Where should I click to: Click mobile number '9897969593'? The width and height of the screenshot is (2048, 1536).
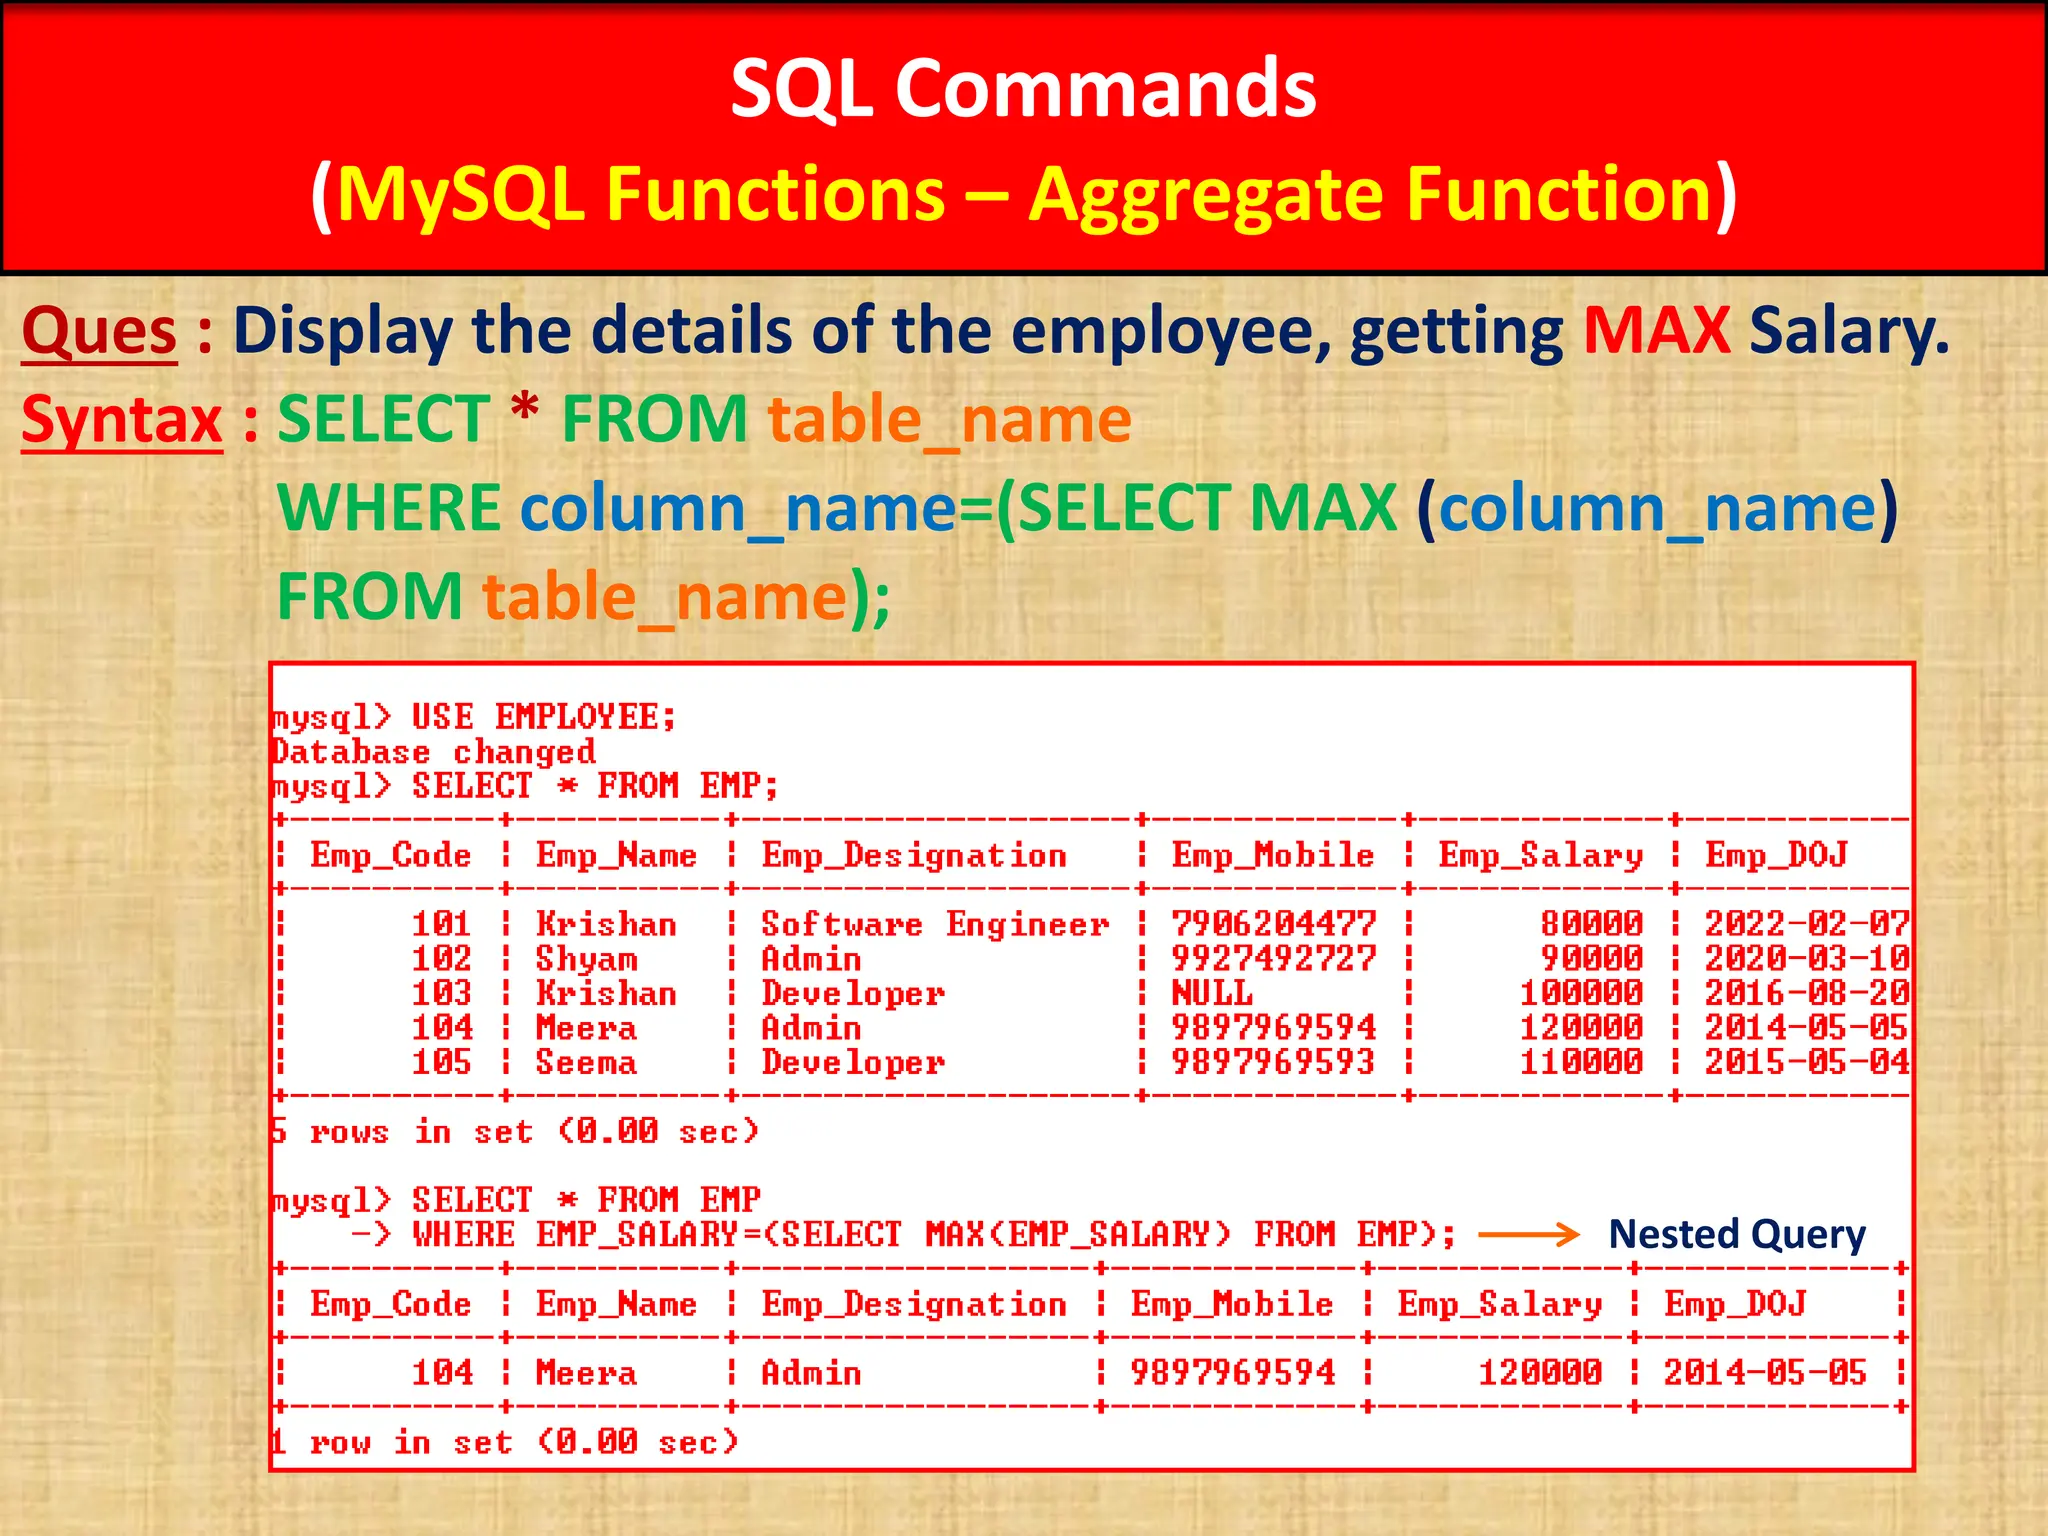pyautogui.click(x=1274, y=1061)
